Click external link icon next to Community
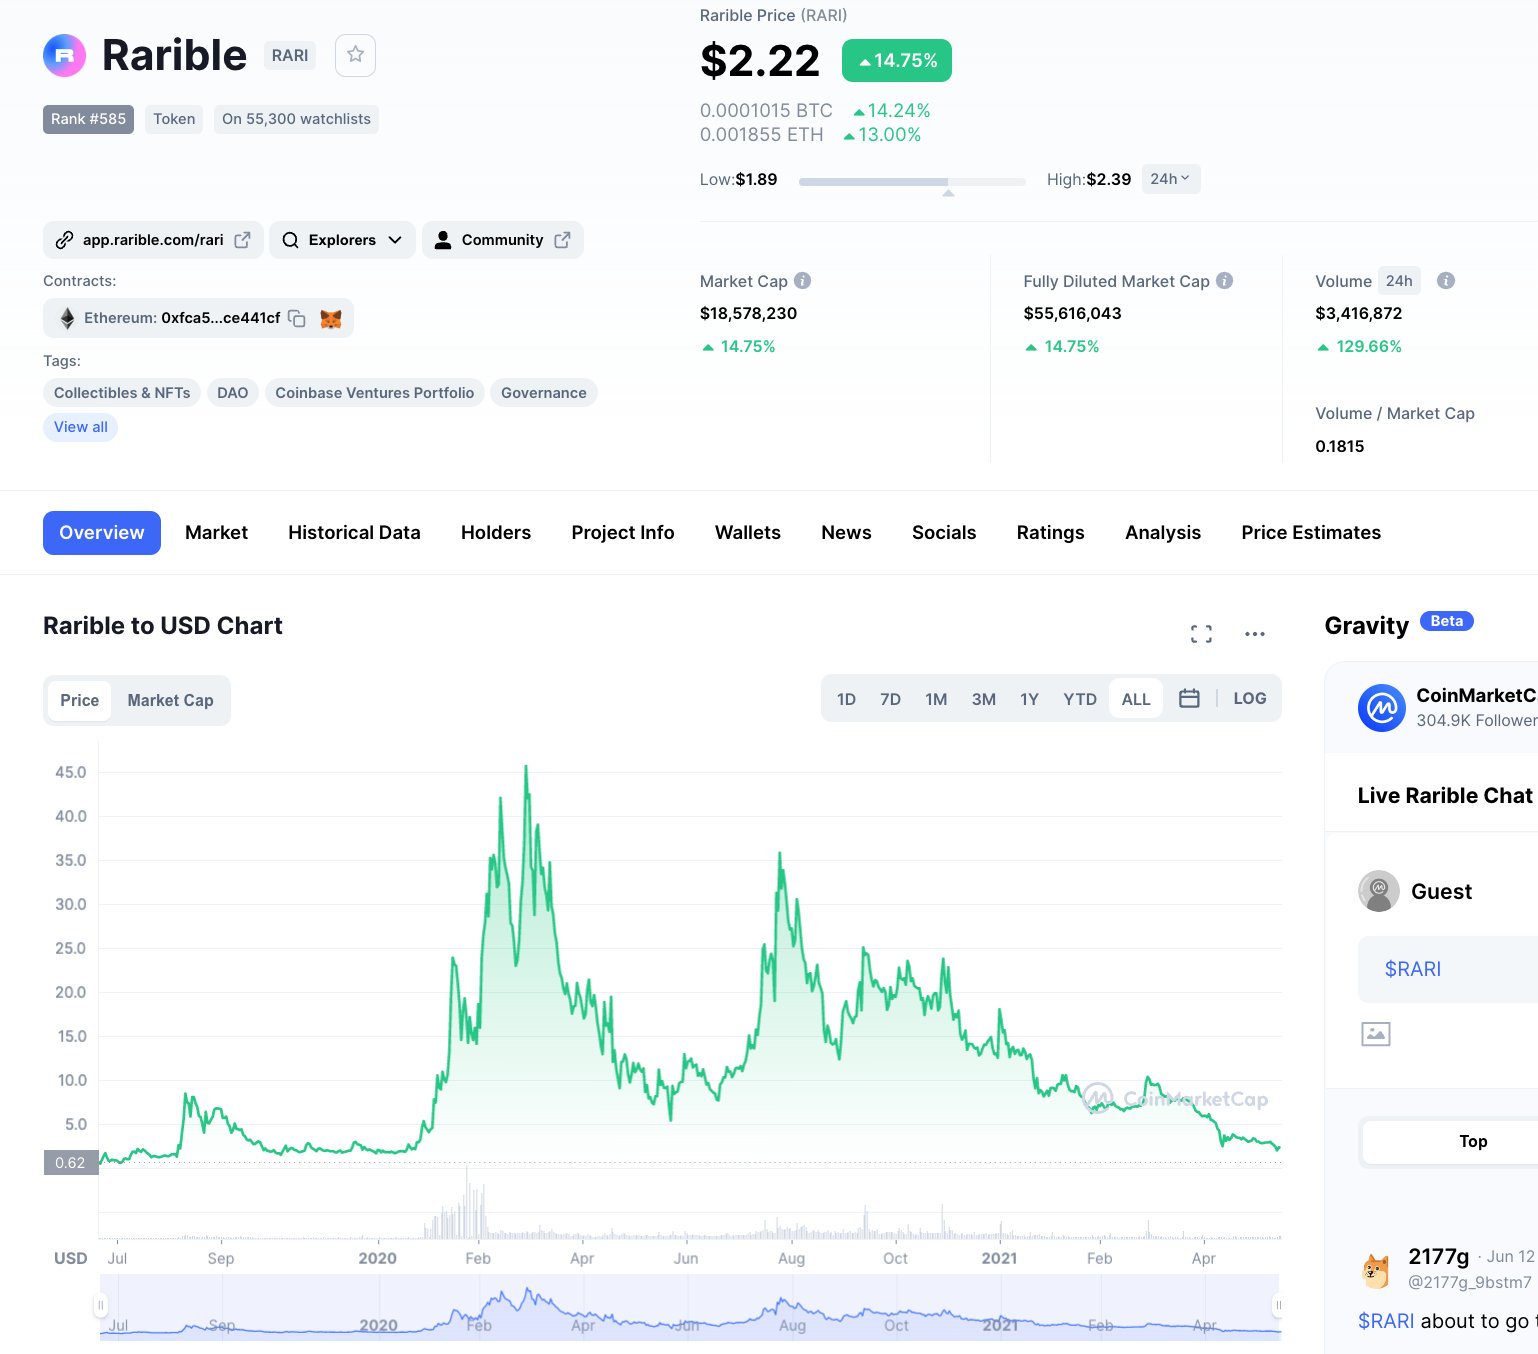This screenshot has height=1354, width=1538. click(x=562, y=240)
